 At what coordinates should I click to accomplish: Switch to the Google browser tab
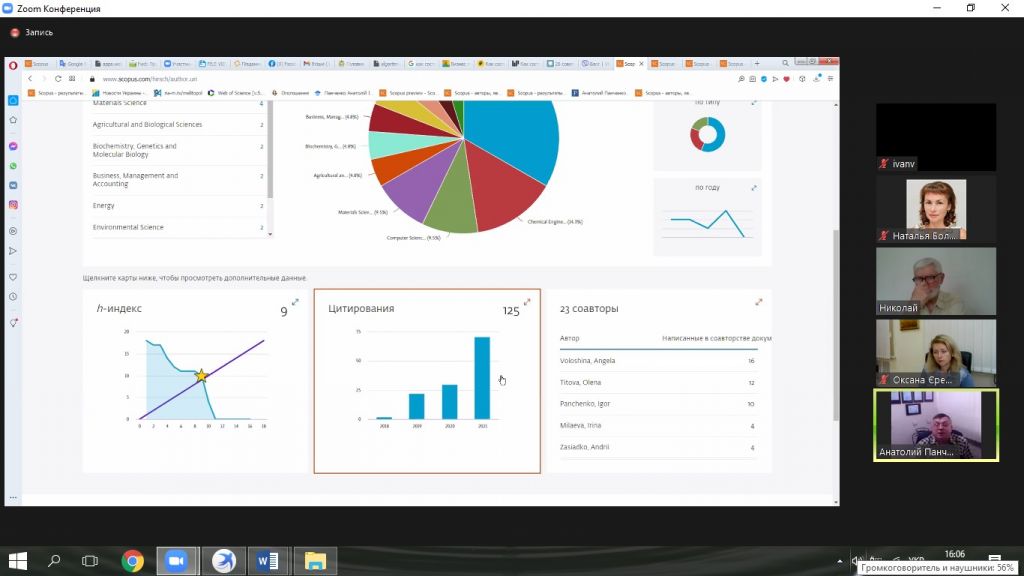pyautogui.click(x=72, y=63)
